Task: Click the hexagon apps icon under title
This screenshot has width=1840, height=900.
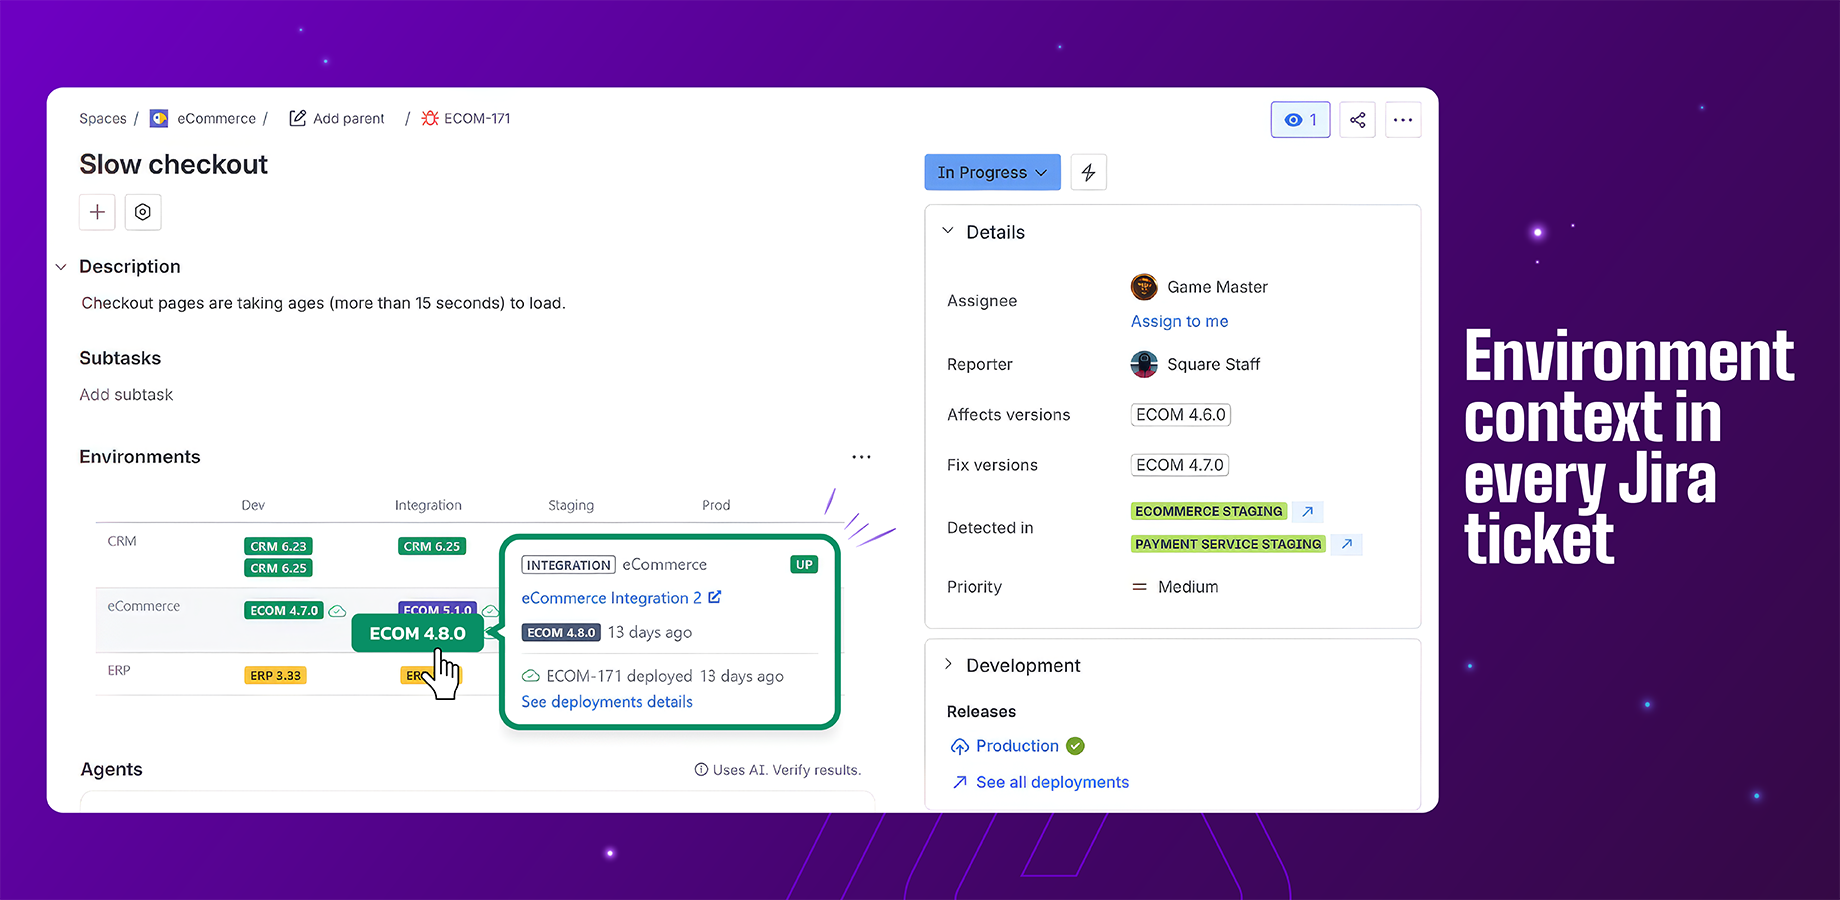Action: point(143,212)
